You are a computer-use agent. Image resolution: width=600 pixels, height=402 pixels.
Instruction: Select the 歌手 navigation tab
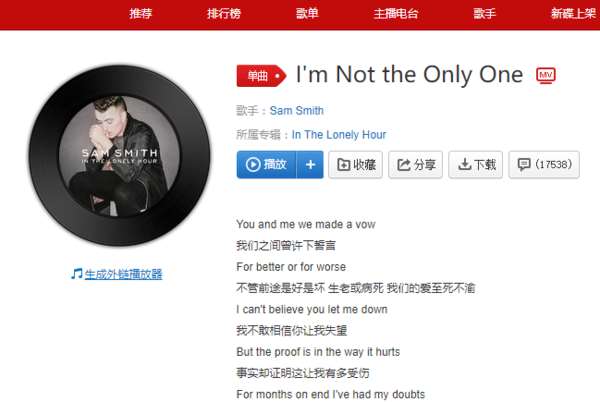[x=484, y=14]
